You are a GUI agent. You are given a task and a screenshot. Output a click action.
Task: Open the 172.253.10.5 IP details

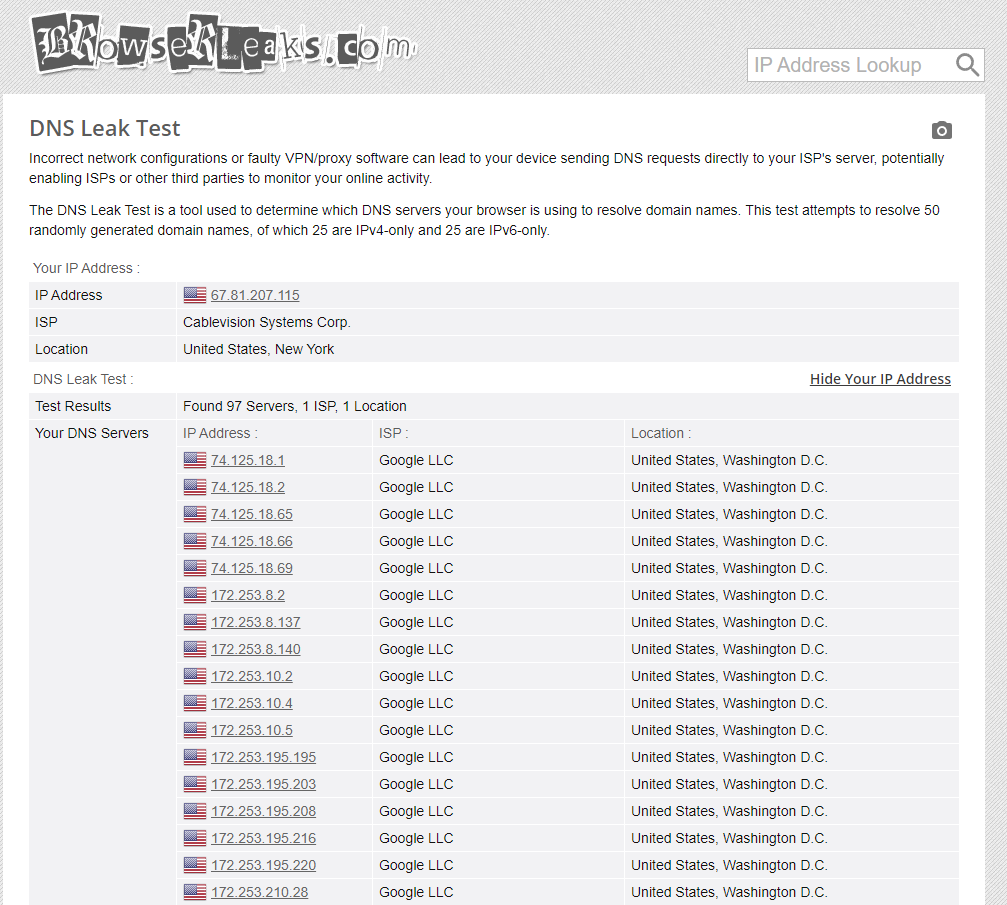point(252,730)
